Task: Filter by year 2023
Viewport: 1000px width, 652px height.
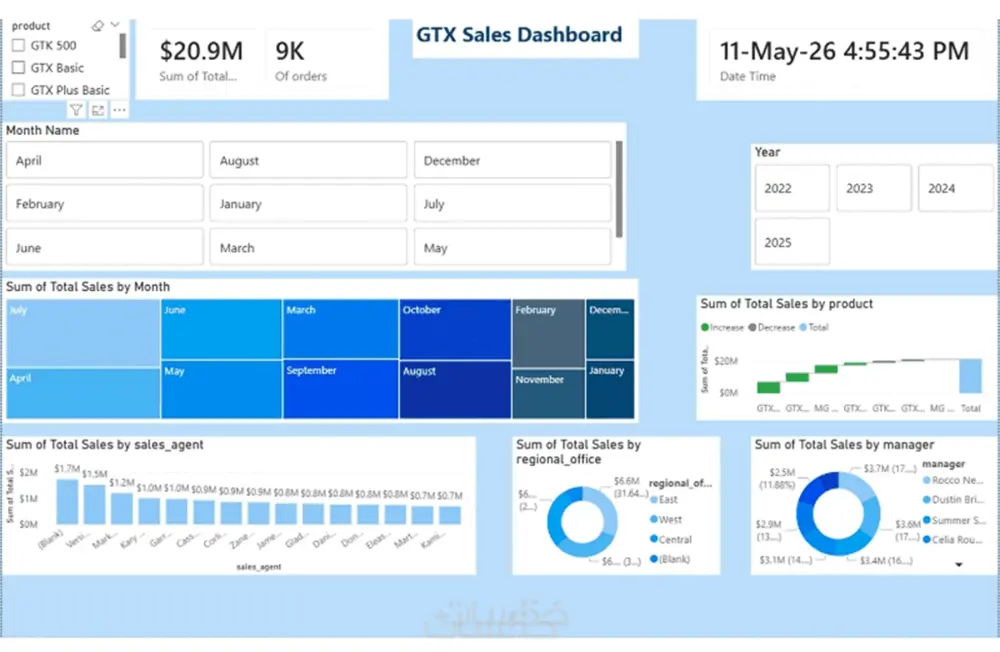Action: coord(874,188)
